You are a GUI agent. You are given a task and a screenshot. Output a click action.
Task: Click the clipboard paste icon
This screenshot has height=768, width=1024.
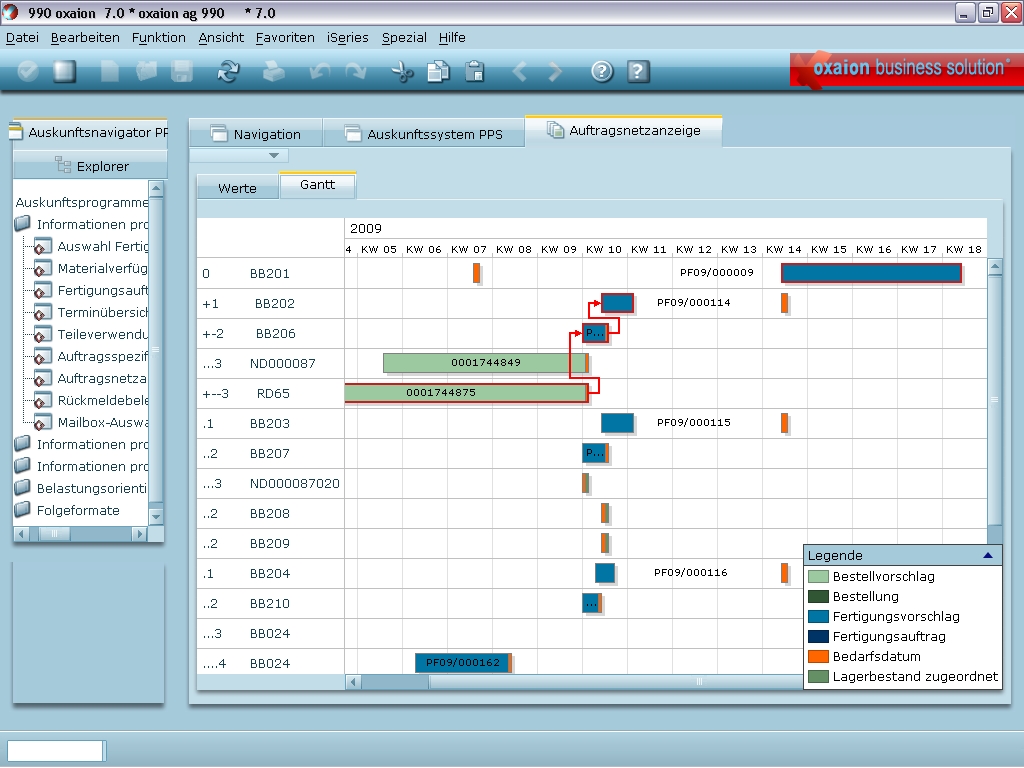(475, 71)
